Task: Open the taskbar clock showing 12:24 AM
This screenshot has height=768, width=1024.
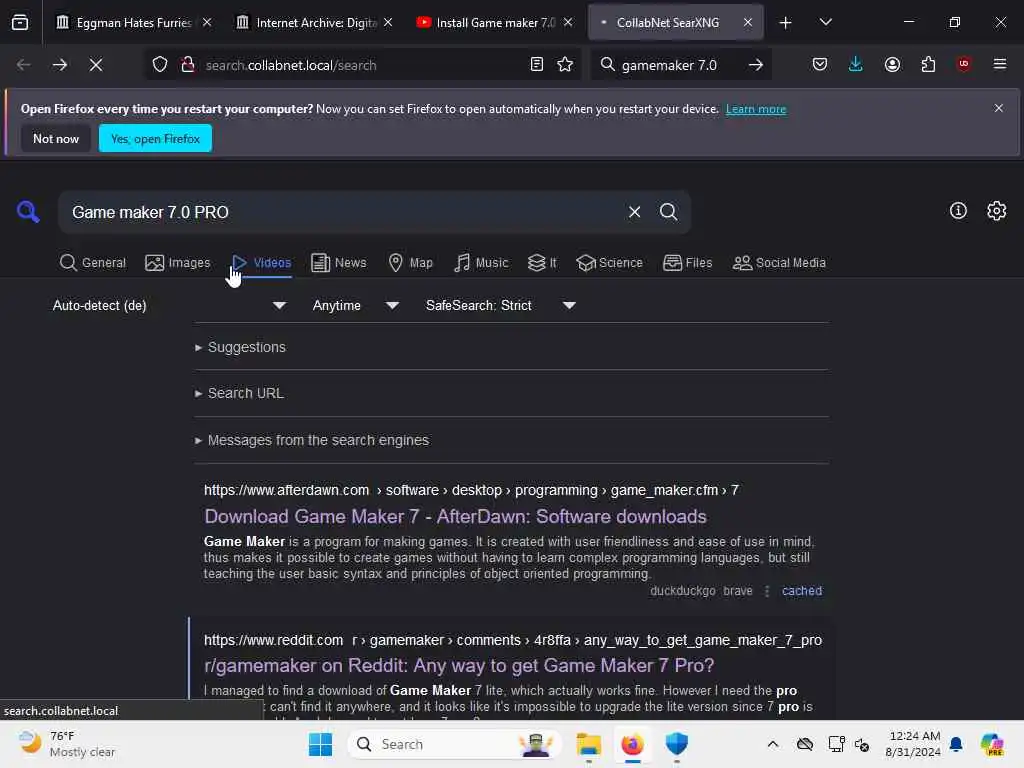Action: (x=913, y=744)
